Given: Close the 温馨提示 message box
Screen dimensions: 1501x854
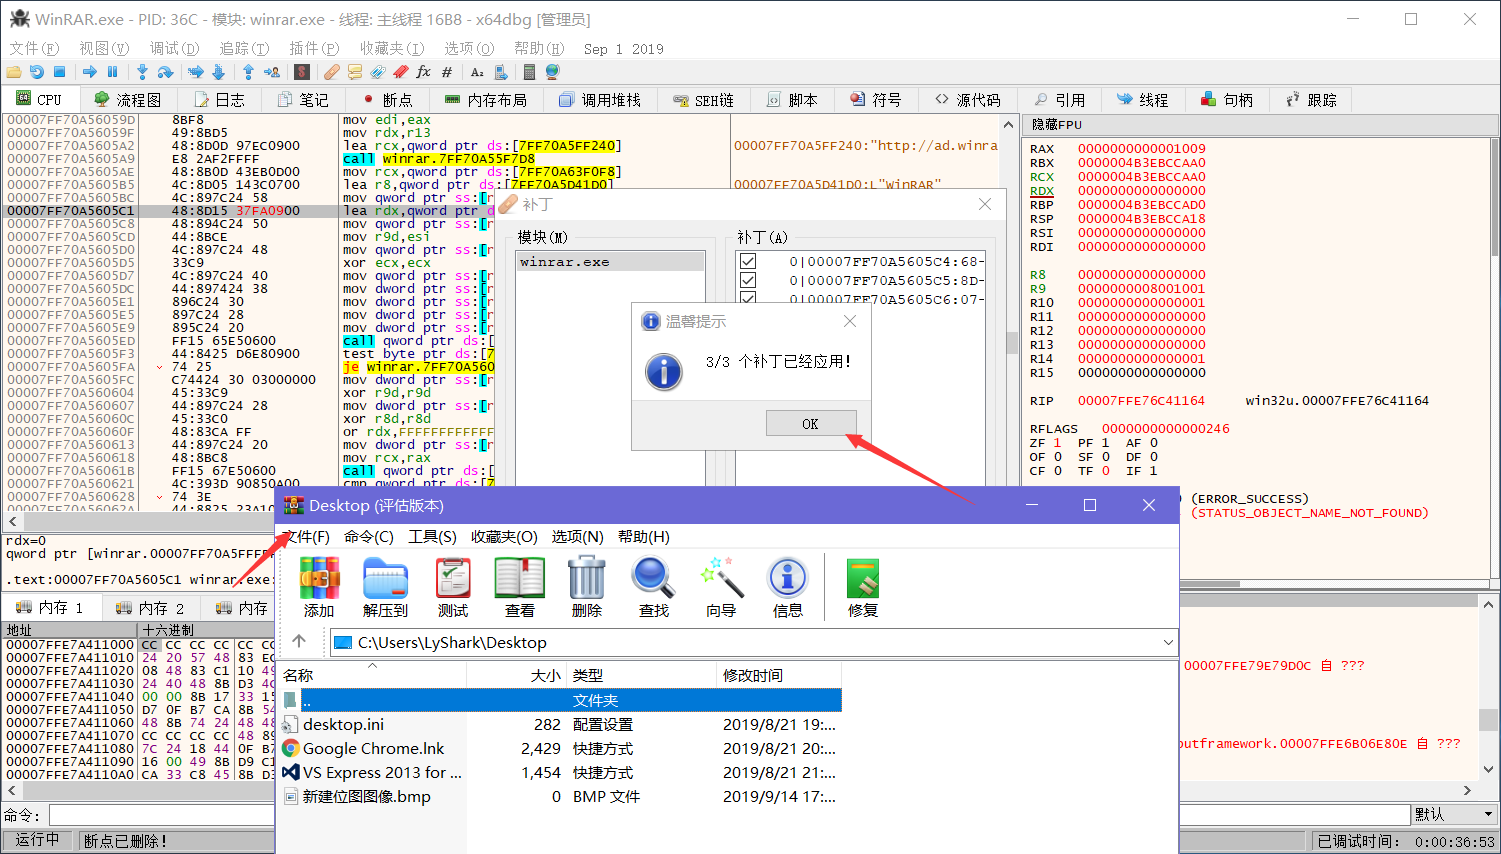Looking at the screenshot, I should click(x=850, y=321).
